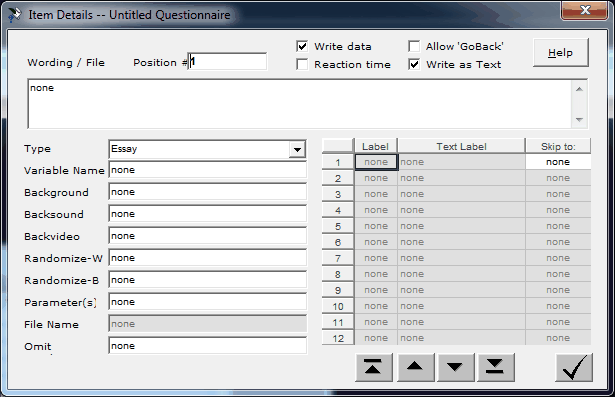Viewport: 615px width, 397px height.
Task: Select row 1 Skip to cell
Action: pos(558,162)
